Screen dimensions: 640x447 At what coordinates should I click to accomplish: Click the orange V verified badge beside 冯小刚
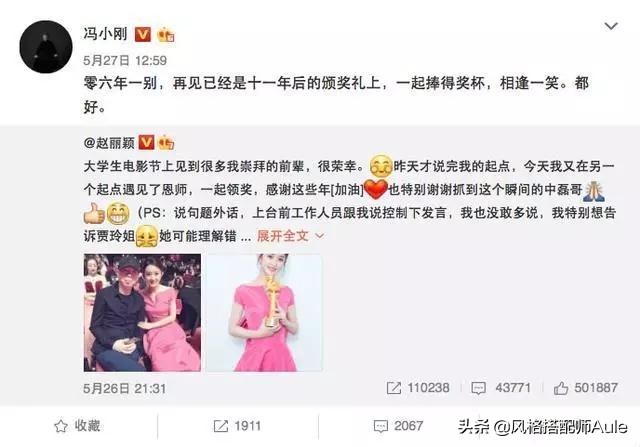[x=142, y=34]
